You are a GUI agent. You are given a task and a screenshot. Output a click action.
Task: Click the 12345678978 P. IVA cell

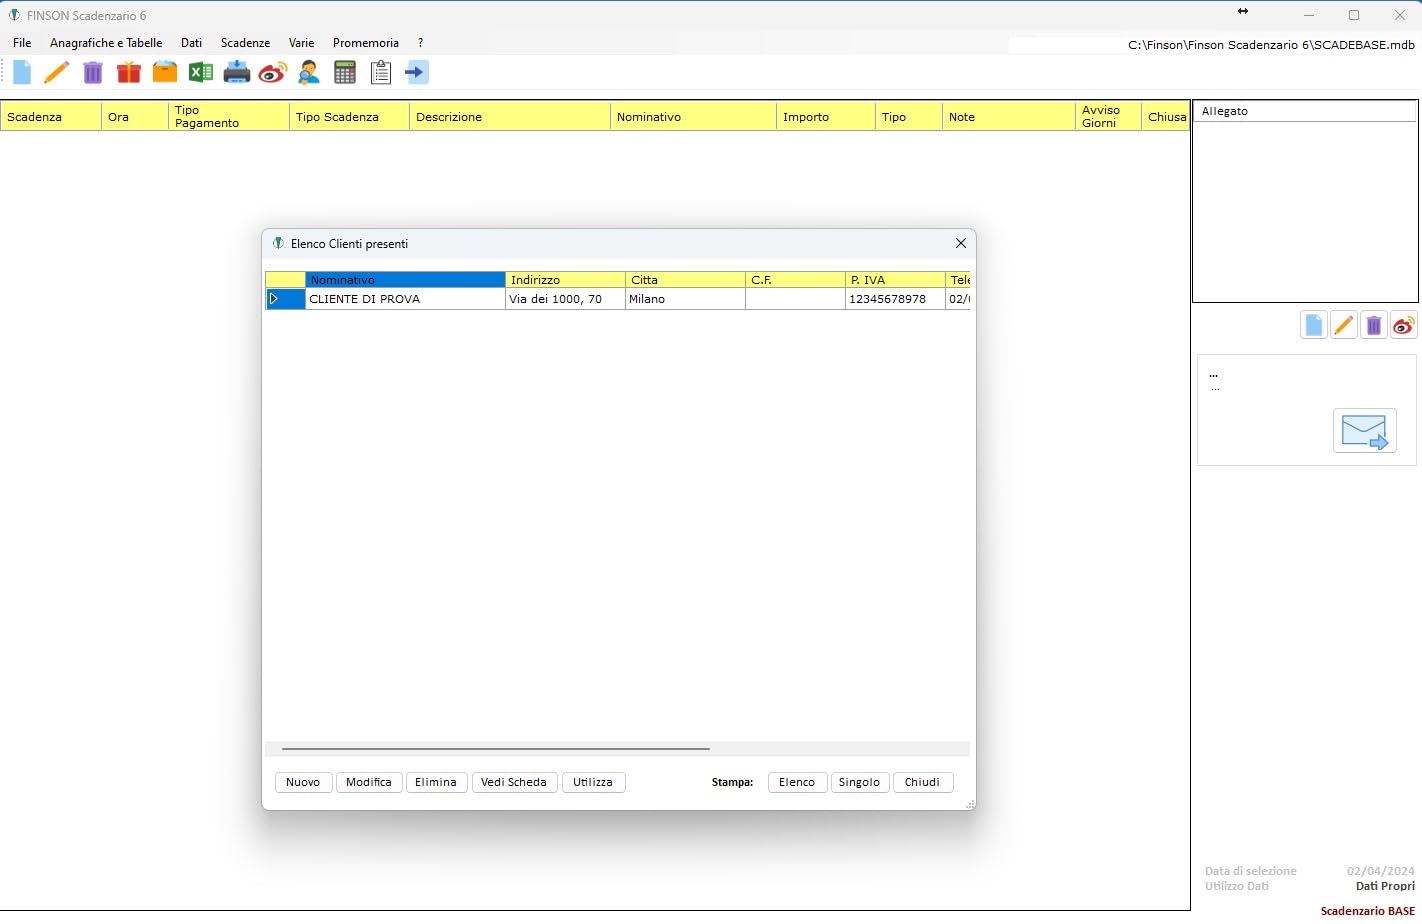coord(895,299)
